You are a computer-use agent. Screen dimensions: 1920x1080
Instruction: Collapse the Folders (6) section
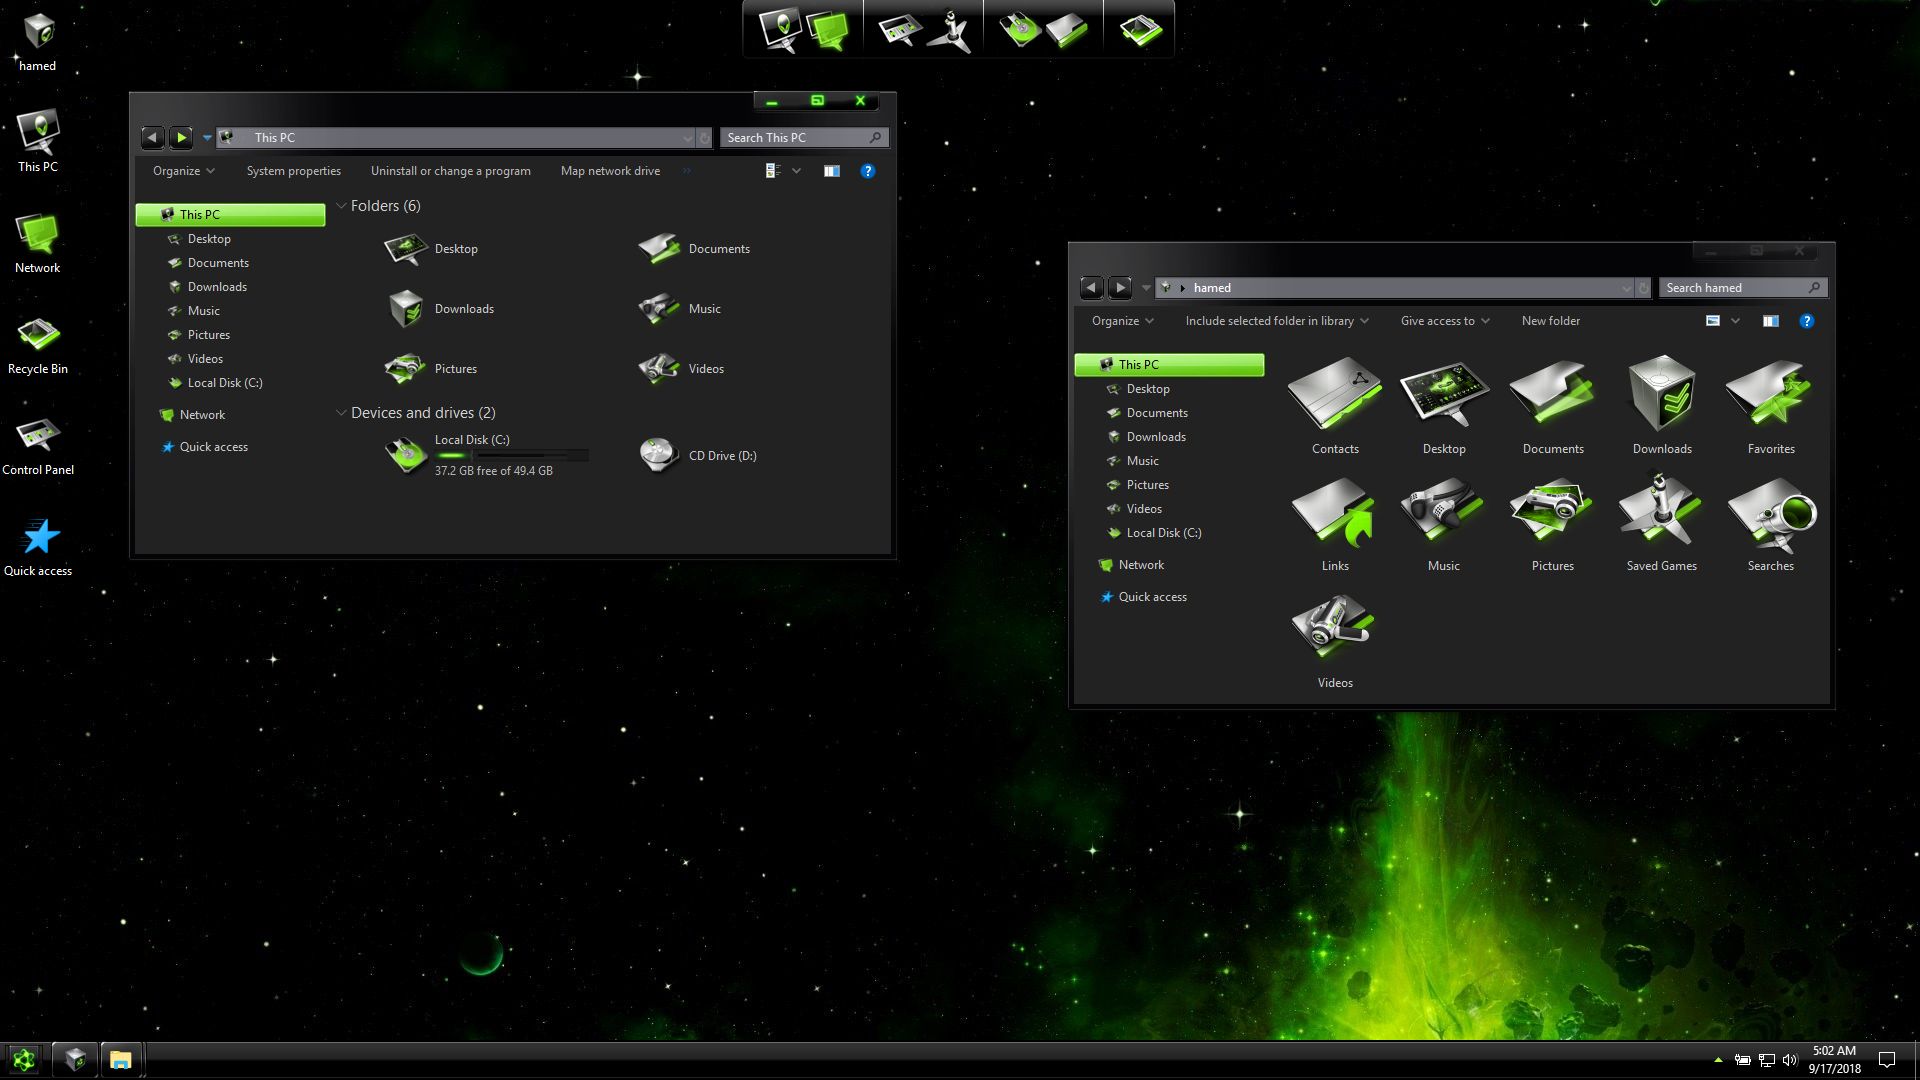pyautogui.click(x=341, y=206)
